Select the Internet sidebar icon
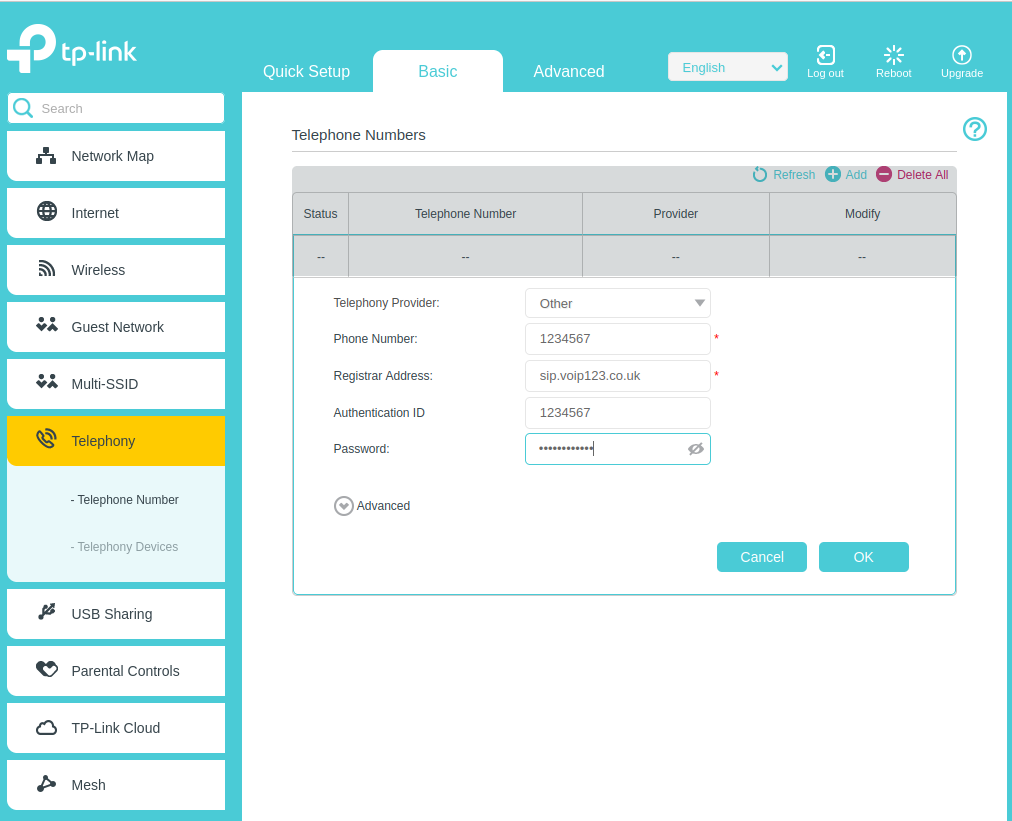This screenshot has width=1012, height=821. [46, 212]
